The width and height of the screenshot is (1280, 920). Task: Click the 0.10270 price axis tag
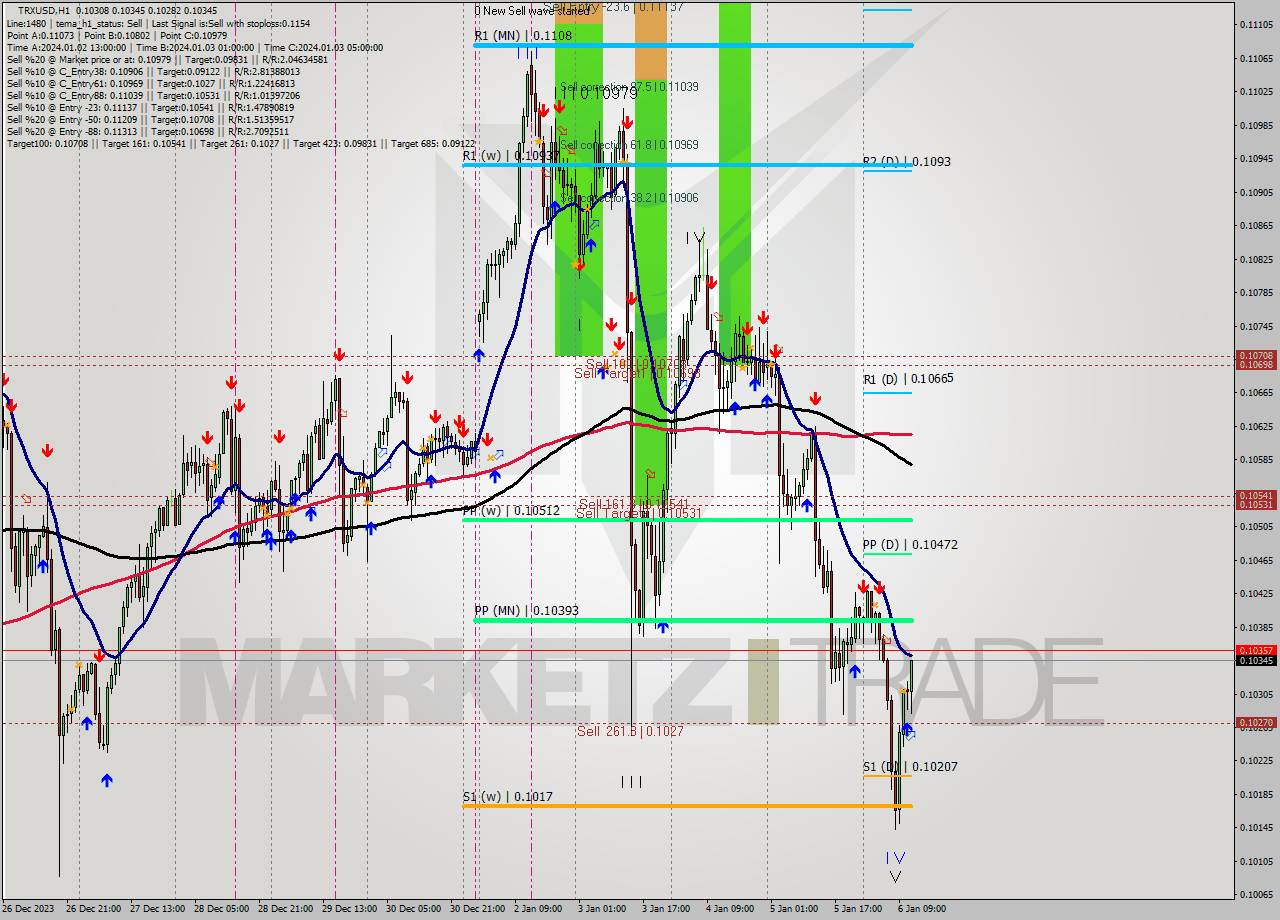click(1256, 722)
